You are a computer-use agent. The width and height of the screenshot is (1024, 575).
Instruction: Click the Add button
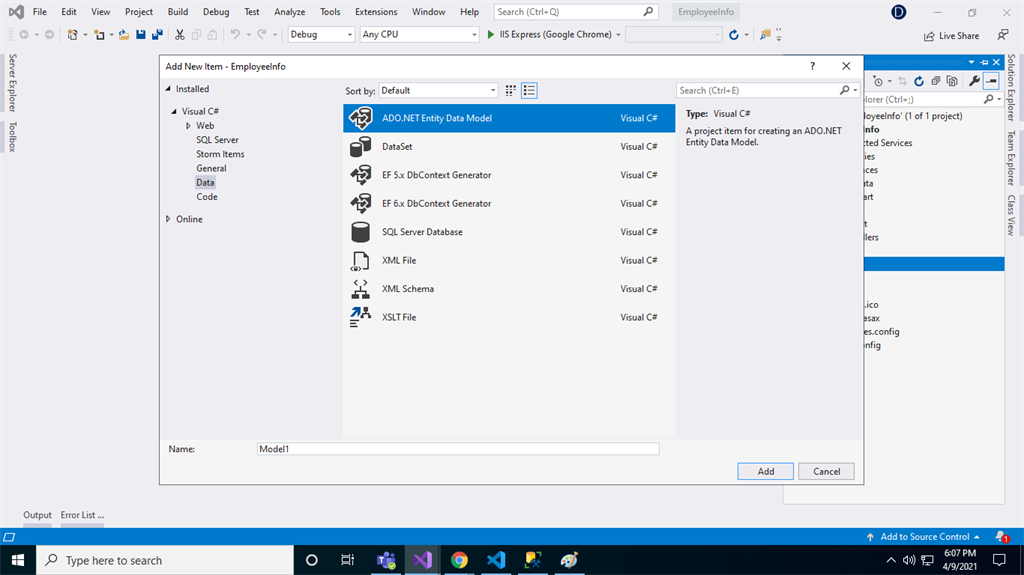765,471
